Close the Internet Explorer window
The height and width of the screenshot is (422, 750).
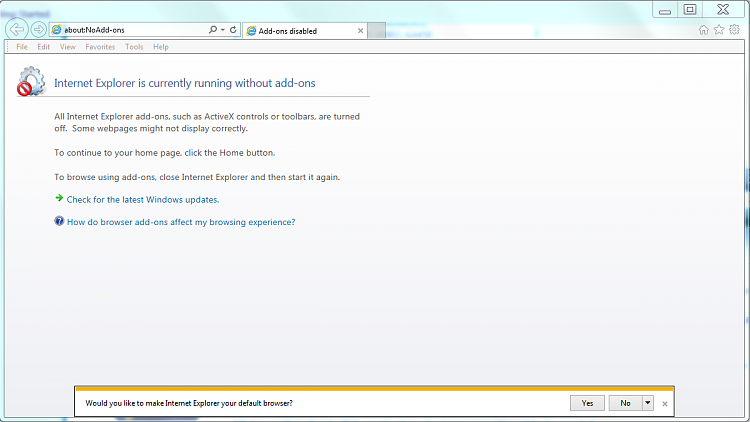723,10
